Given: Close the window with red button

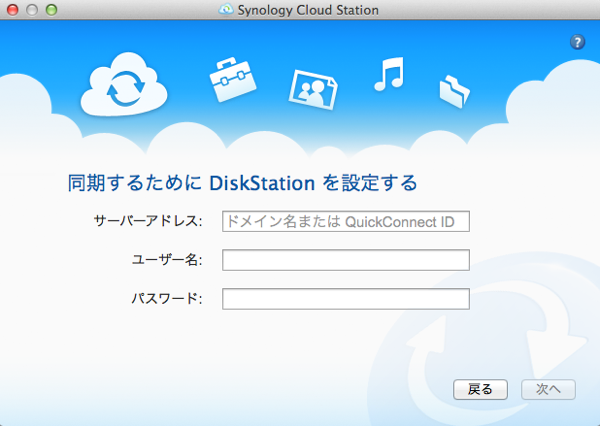Looking at the screenshot, I should click(x=13, y=10).
